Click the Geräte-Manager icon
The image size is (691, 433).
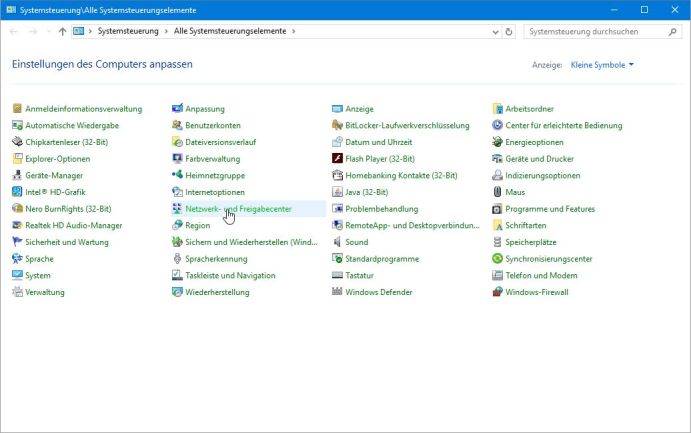pos(17,175)
